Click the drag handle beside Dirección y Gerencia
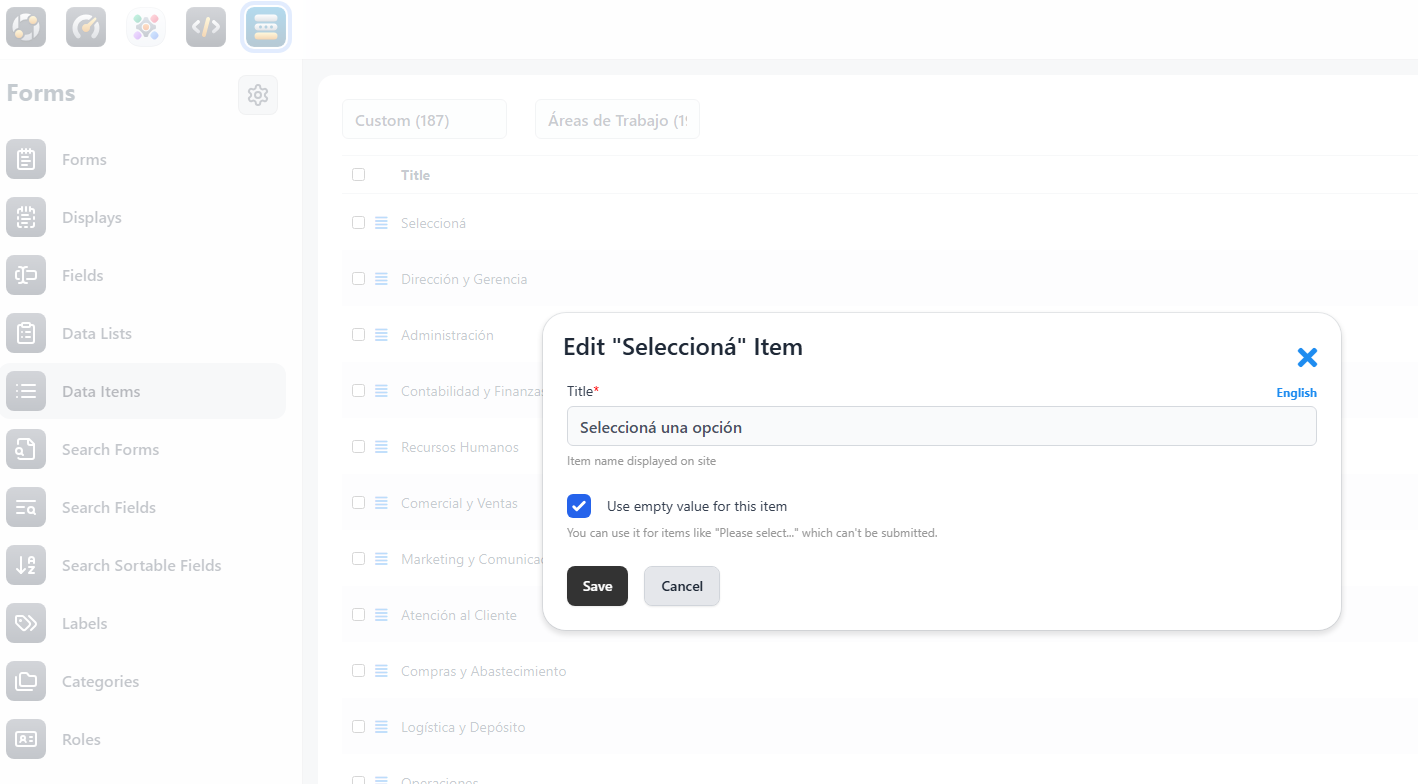This screenshot has width=1418, height=784. 381,280
